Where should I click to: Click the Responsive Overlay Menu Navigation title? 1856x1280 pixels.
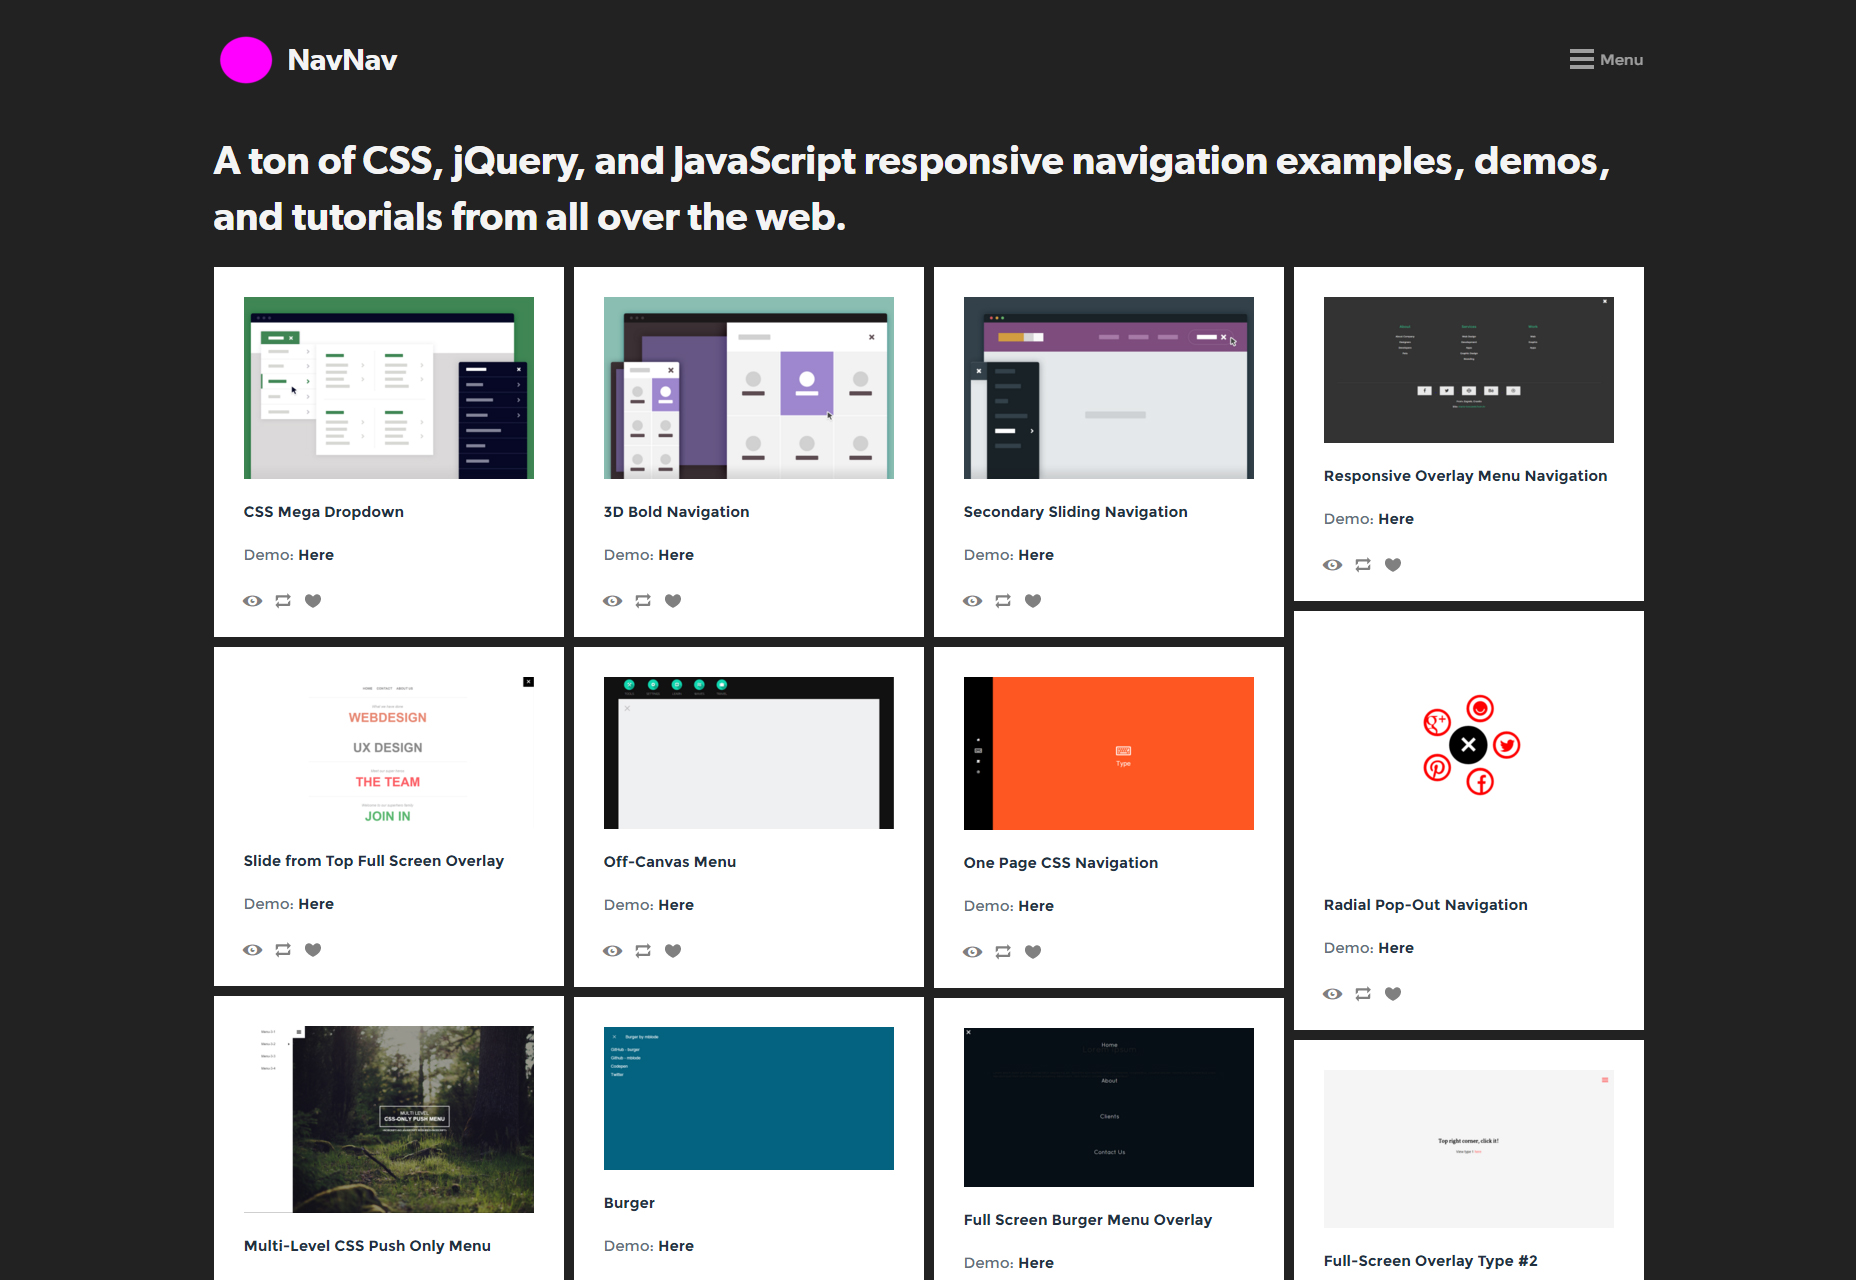coord(1465,476)
